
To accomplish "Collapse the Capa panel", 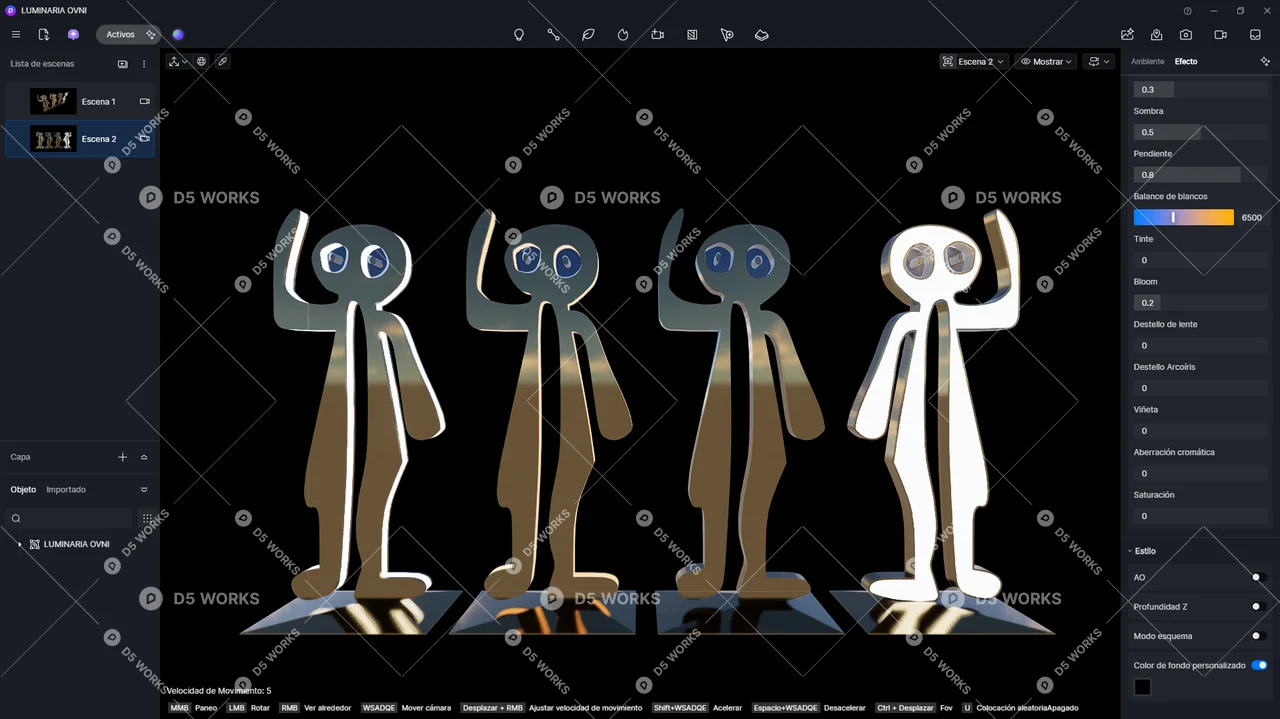I will pyautogui.click(x=144, y=457).
